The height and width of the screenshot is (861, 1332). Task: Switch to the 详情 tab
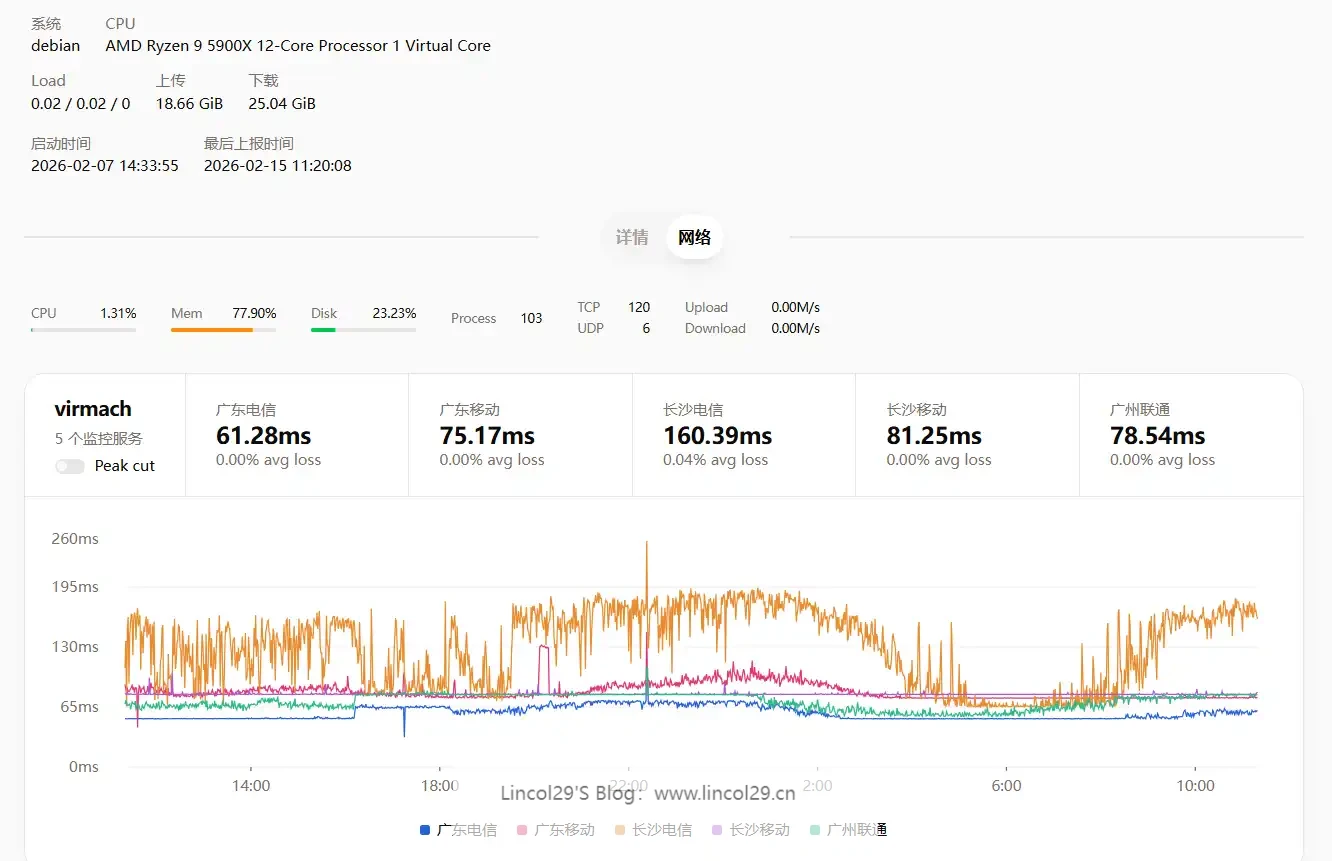click(631, 237)
